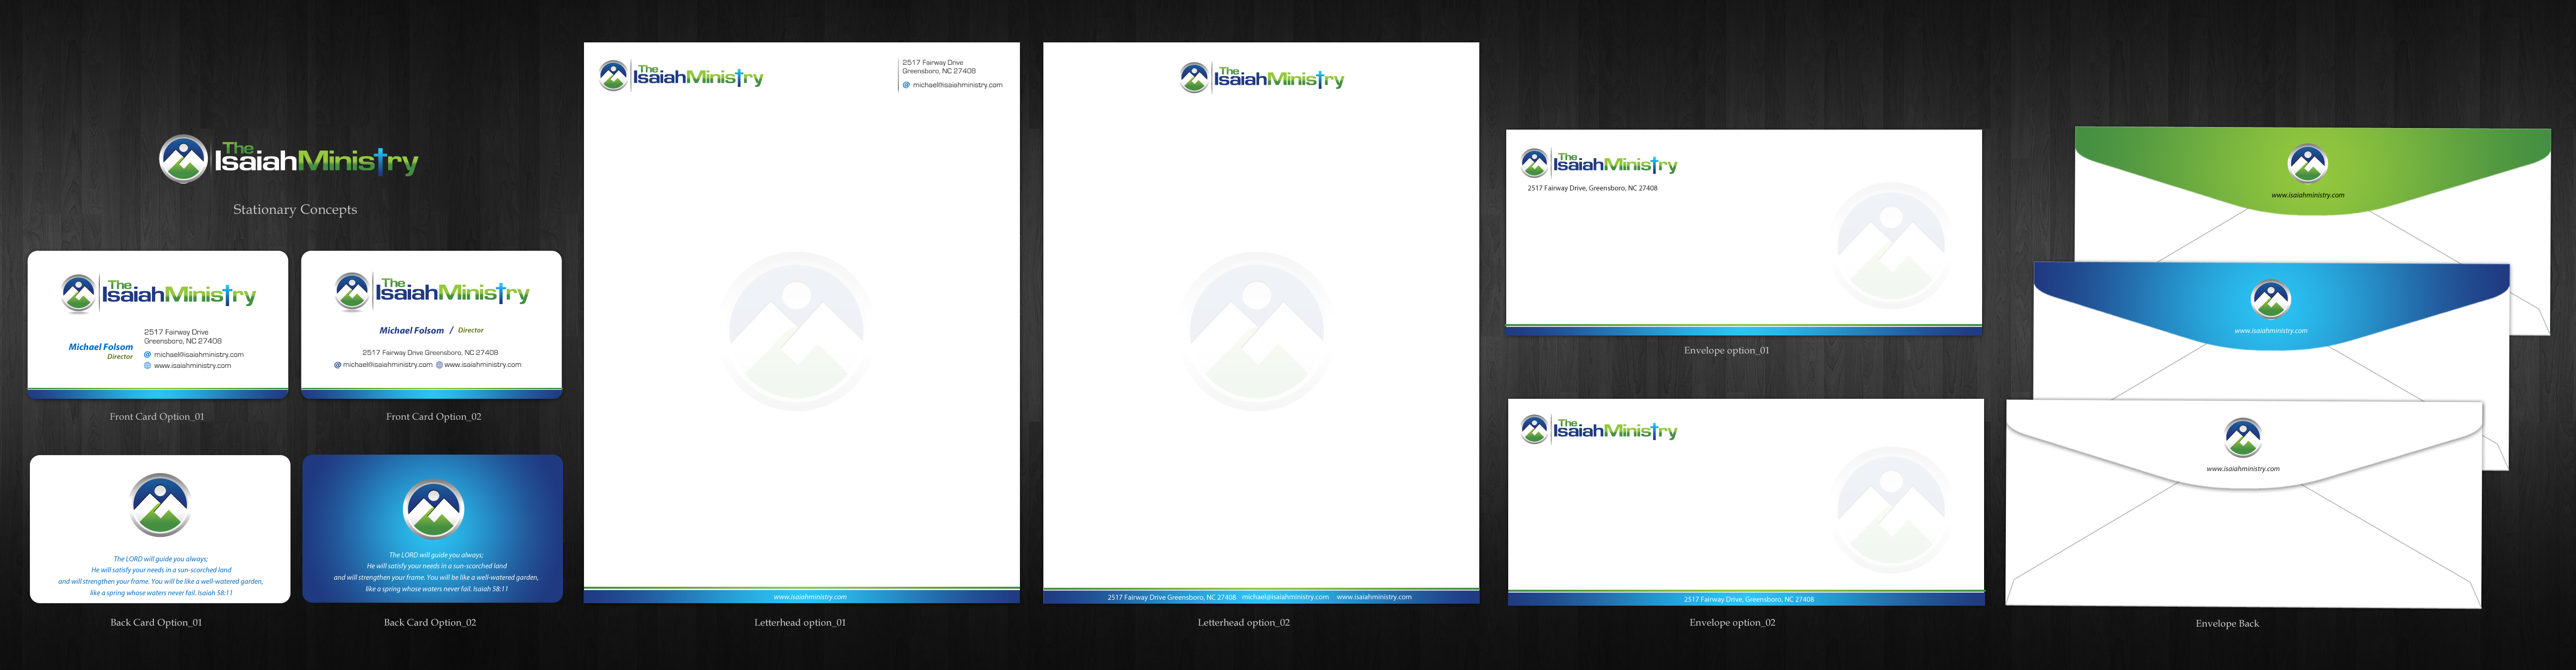Click the mountain logo on white back card
Image resolution: width=2576 pixels, height=670 pixels.
pyautogui.click(x=160, y=505)
